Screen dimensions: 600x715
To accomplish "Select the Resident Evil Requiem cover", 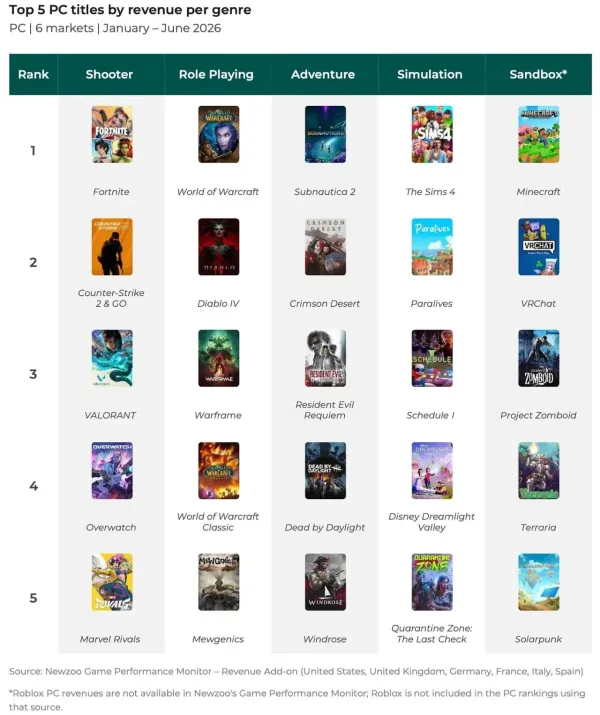I will (x=325, y=358).
